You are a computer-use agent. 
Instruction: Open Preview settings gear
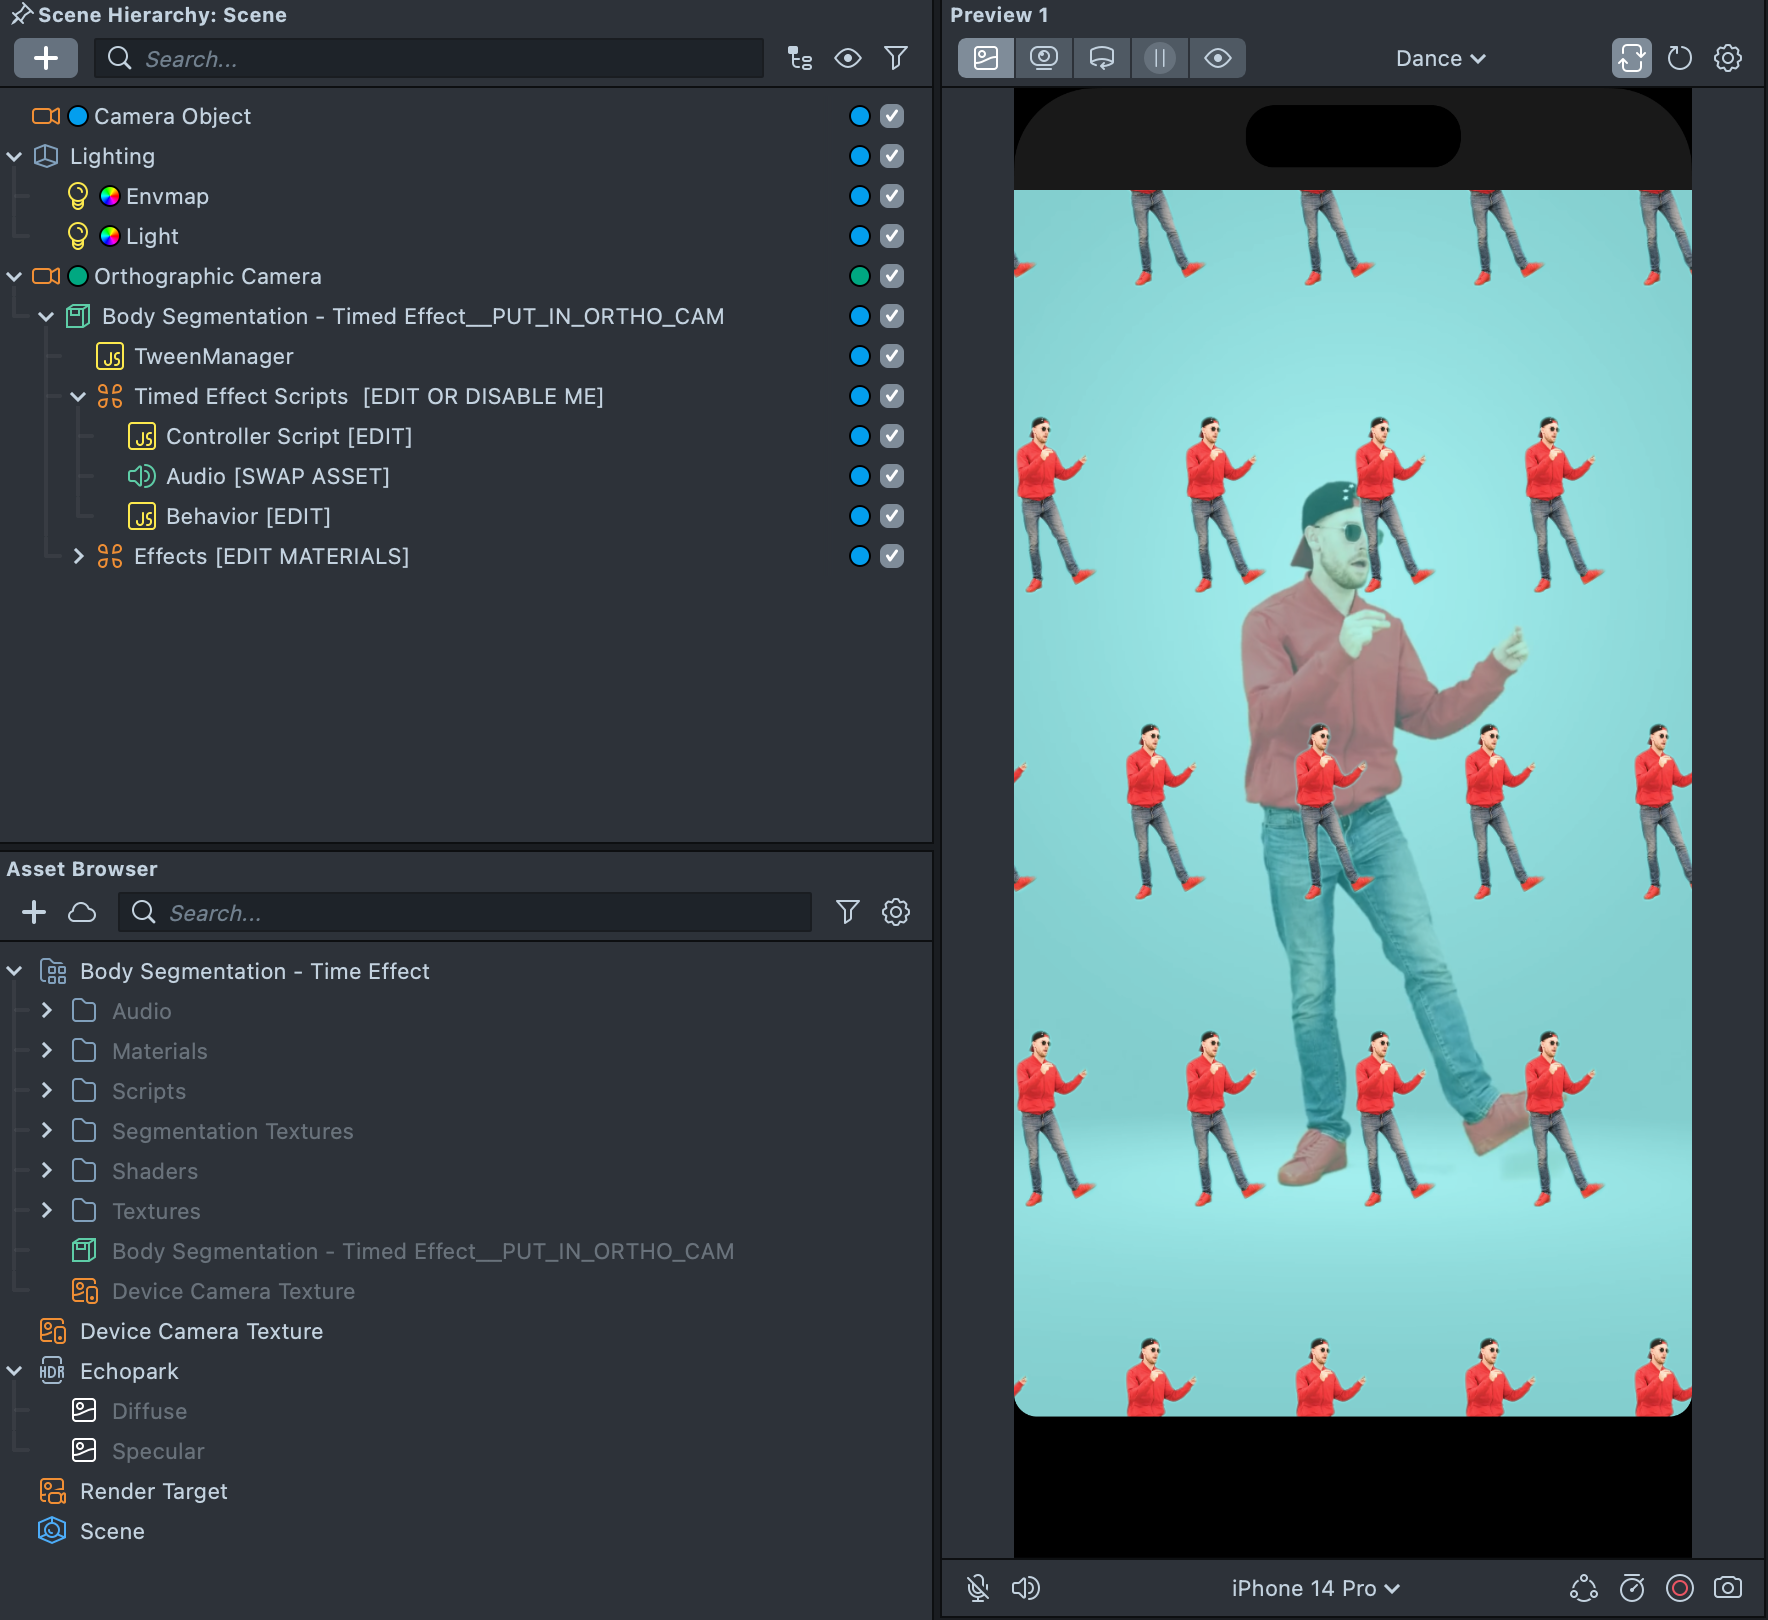(1728, 58)
